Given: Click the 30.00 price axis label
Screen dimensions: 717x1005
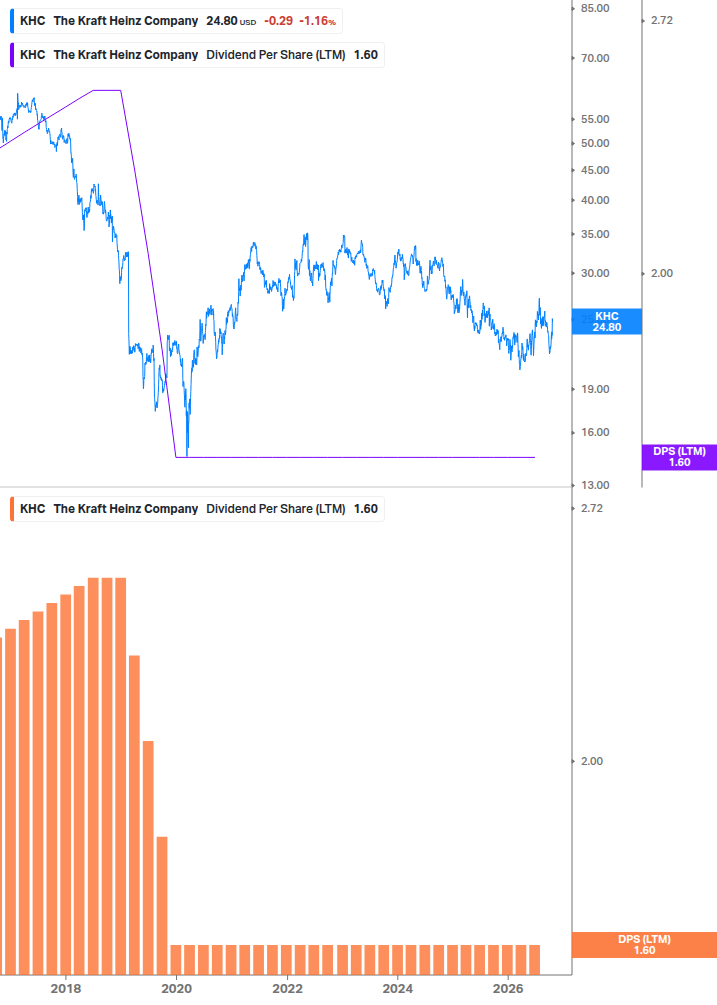Looking at the screenshot, I should click(x=595, y=274).
